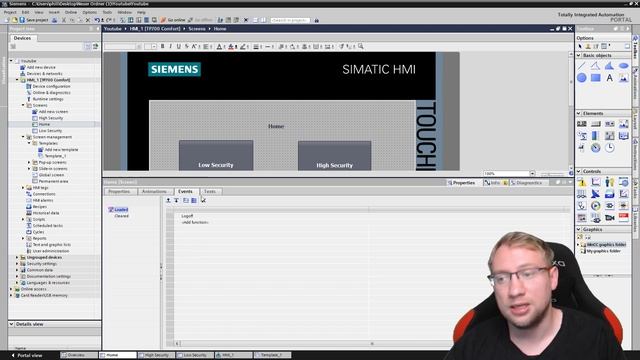The height and width of the screenshot is (360, 640).
Task: Pick the User view control
Action: tap(609, 182)
